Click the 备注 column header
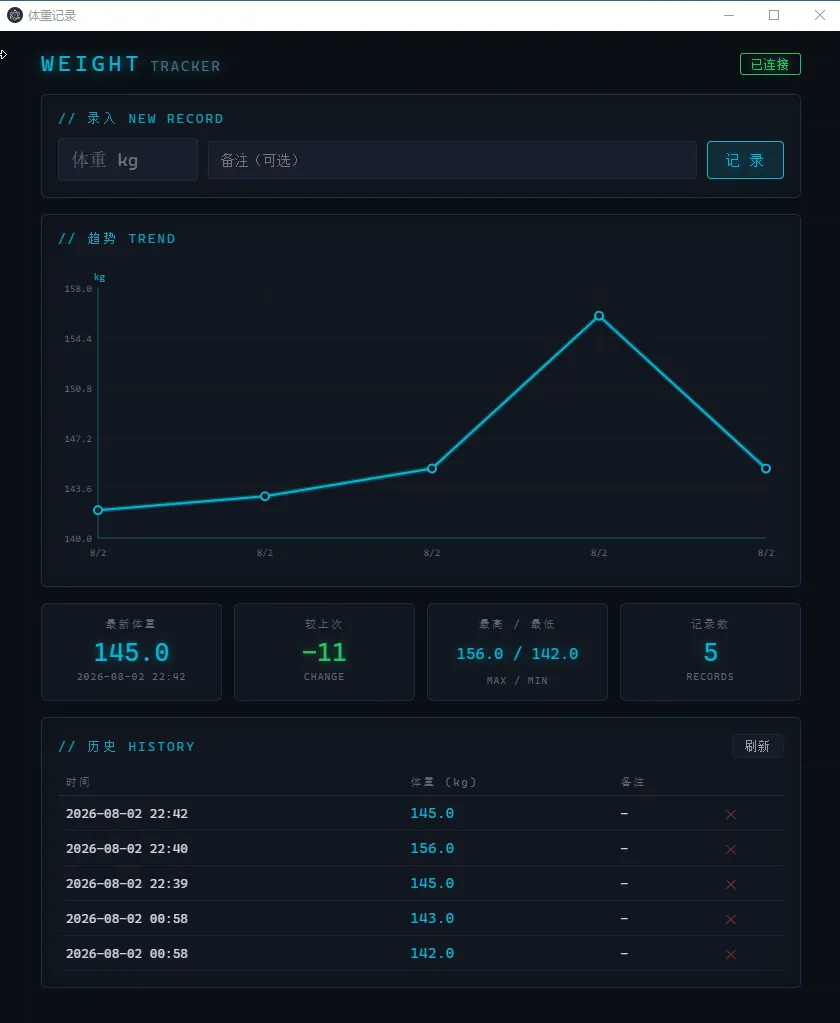 632,782
